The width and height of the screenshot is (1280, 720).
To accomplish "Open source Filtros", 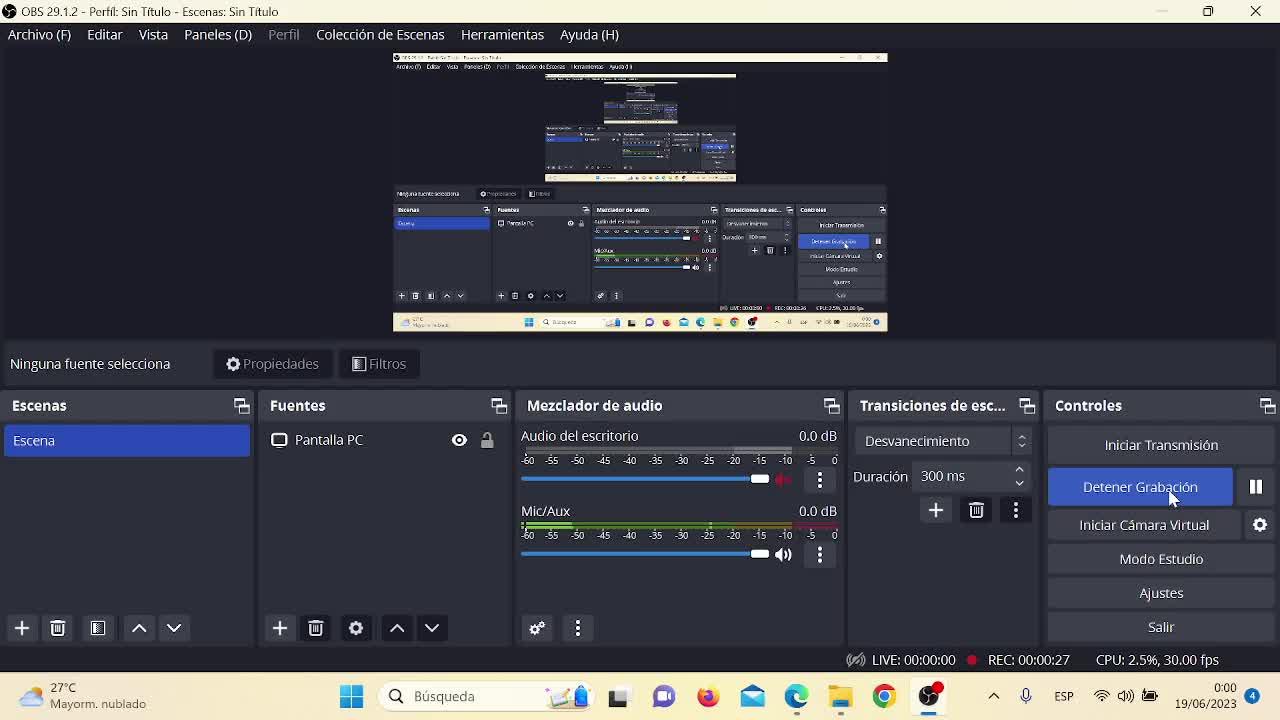I will [x=379, y=364].
